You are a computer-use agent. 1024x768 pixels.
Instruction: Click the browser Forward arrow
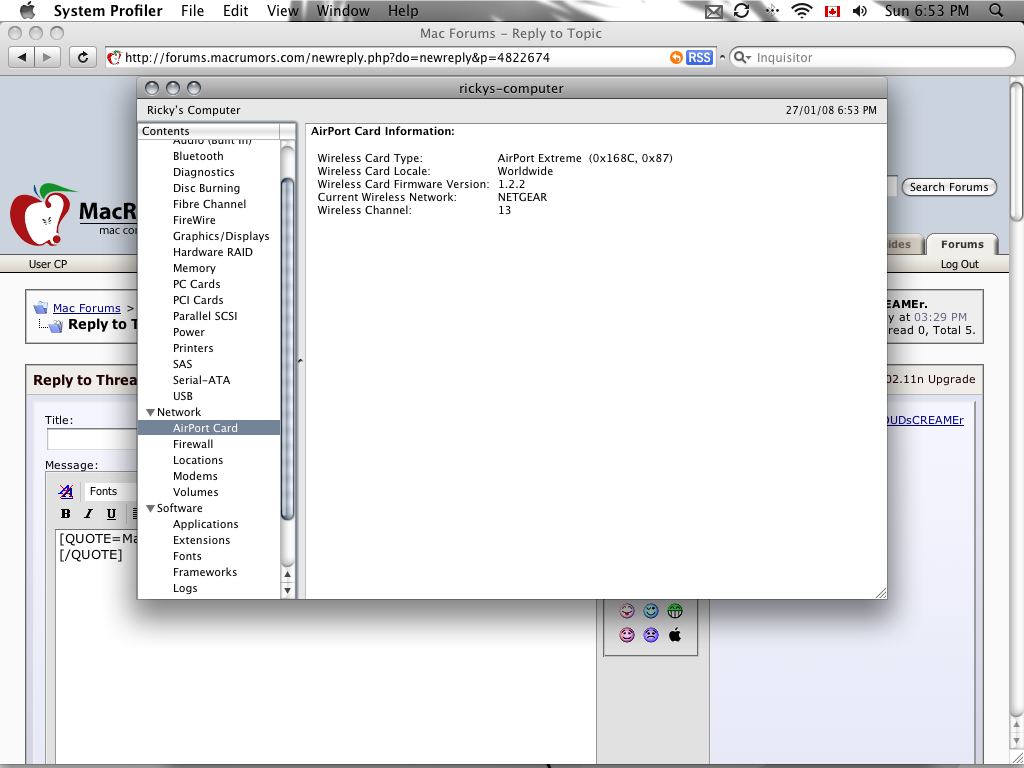(47, 57)
